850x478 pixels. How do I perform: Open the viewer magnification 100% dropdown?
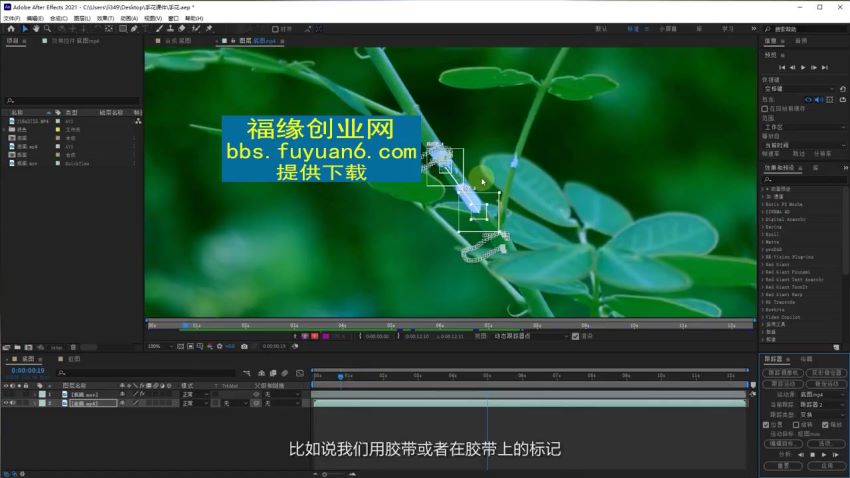coord(160,346)
